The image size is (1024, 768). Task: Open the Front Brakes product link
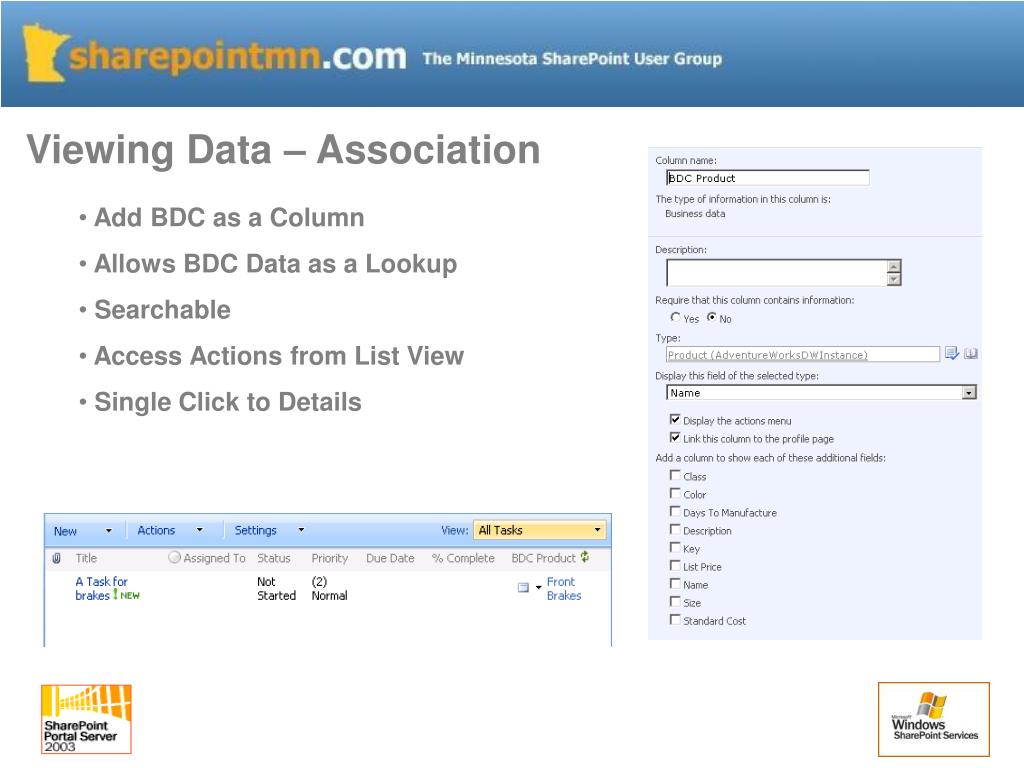pos(564,588)
